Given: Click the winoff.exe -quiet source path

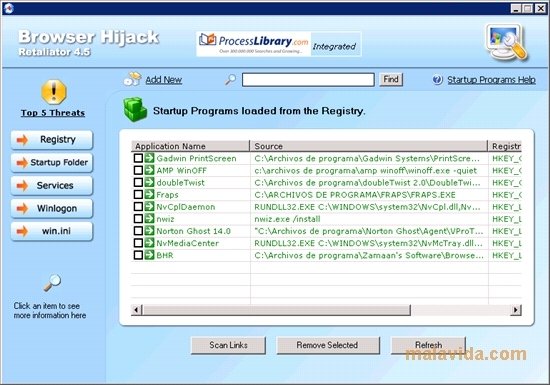Looking at the screenshot, I should (x=365, y=170).
